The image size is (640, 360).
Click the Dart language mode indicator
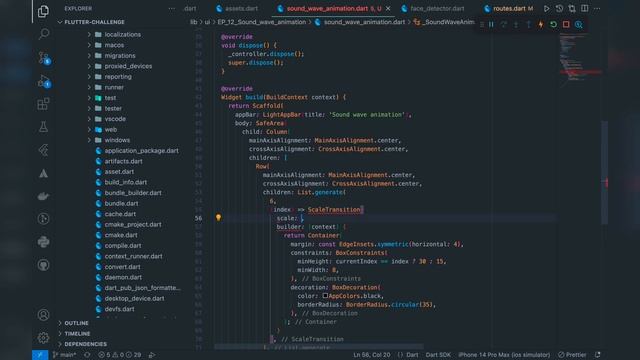412,355
